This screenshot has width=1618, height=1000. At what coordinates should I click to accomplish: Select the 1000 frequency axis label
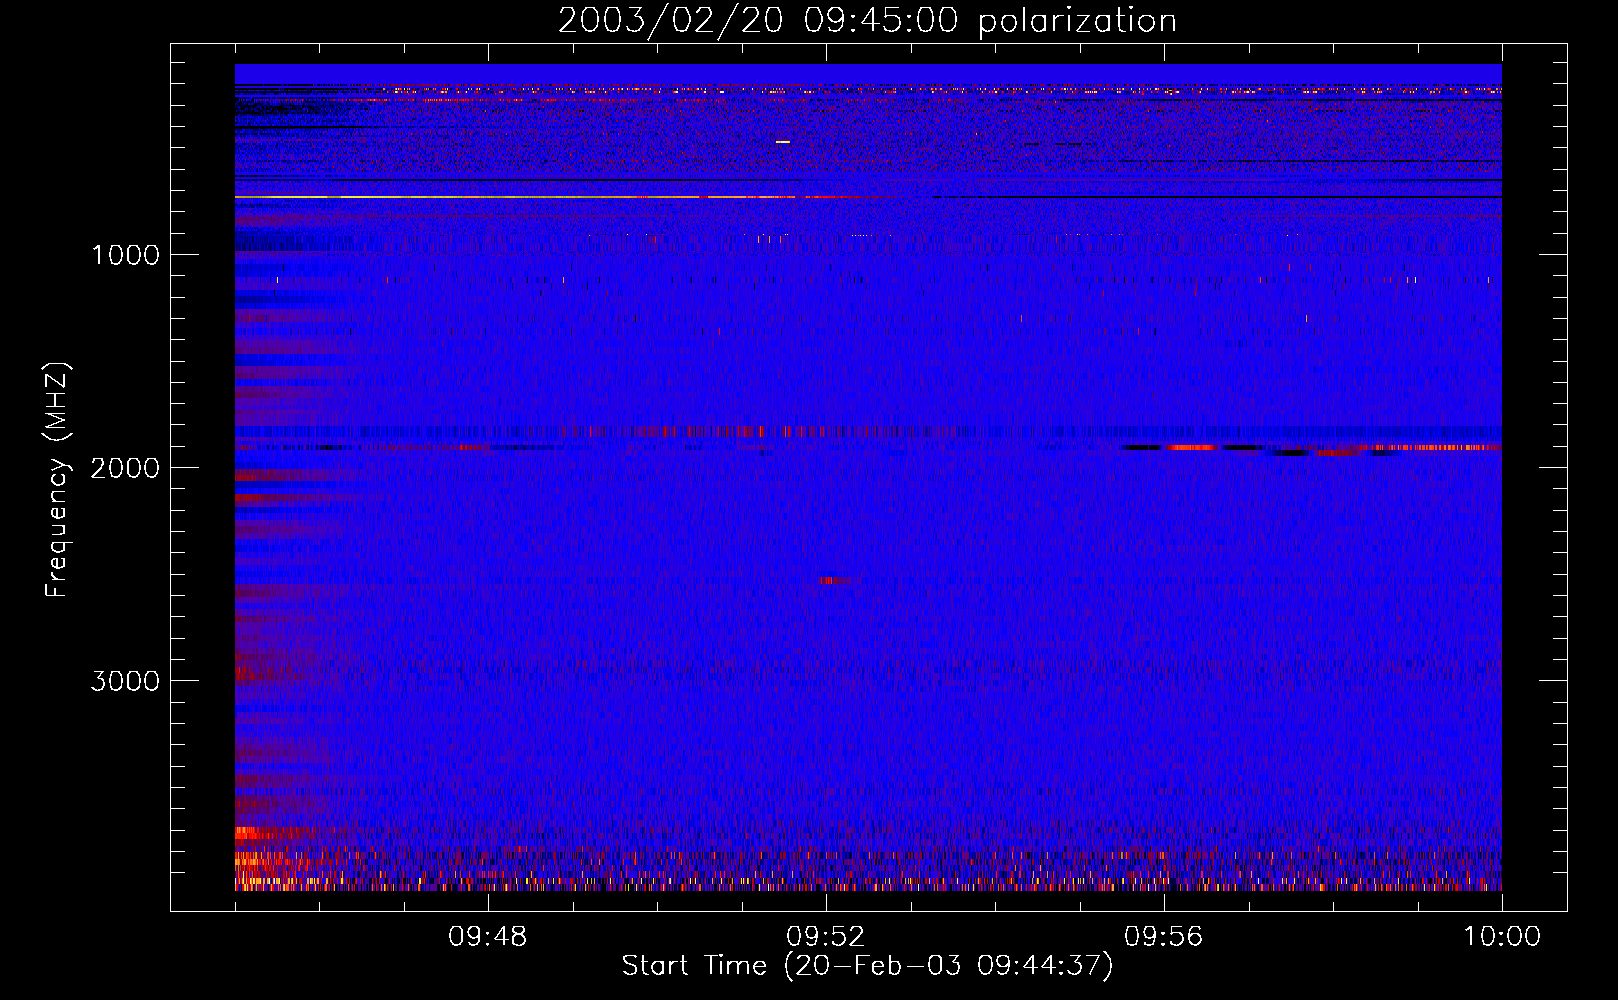pos(125,255)
